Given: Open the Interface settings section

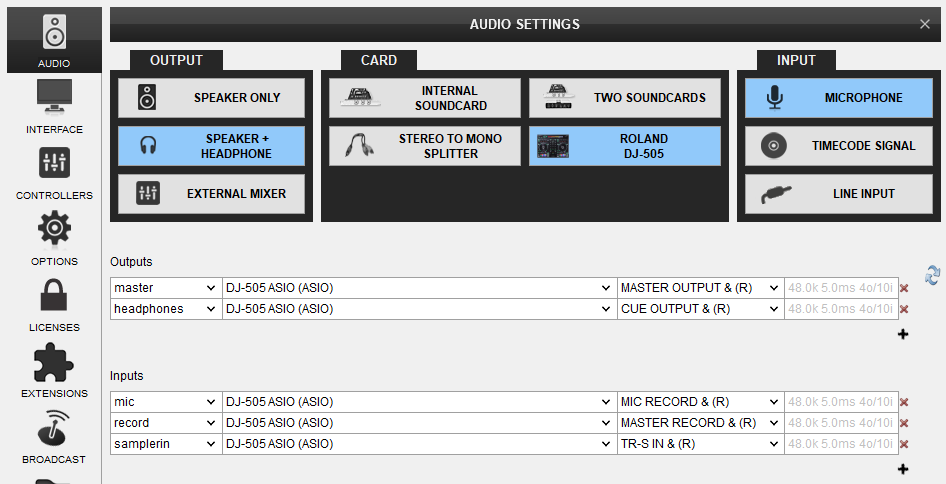Looking at the screenshot, I should (x=54, y=106).
